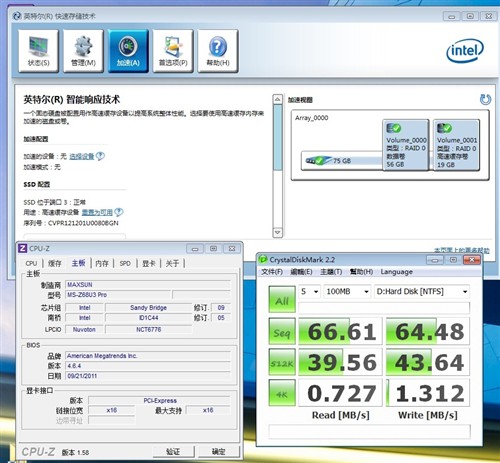
Task: Click the 验证 validate button in CPU-Z
Action: 173,452
